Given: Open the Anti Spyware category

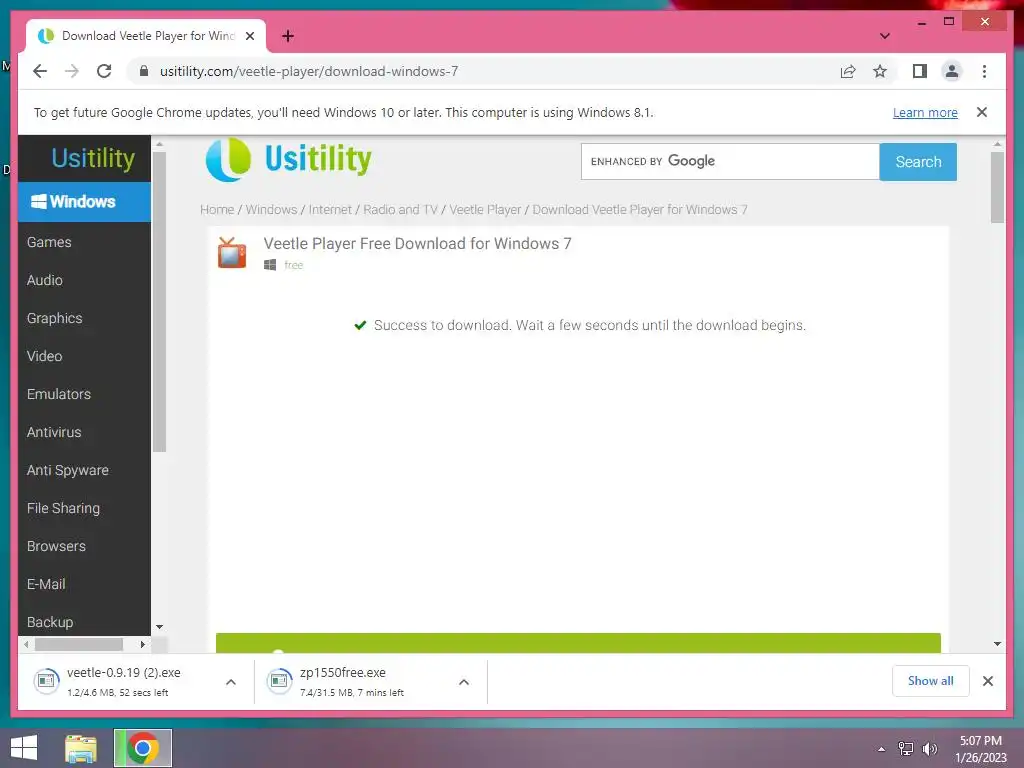Looking at the screenshot, I should pyautogui.click(x=67, y=470).
